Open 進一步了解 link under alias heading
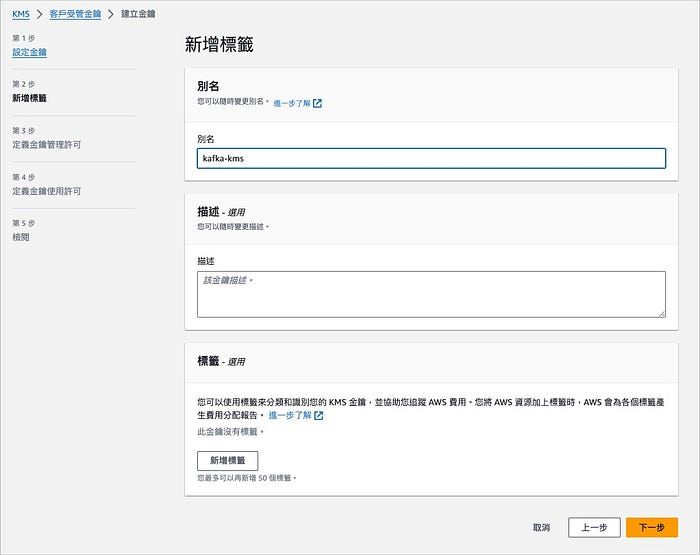 292,103
